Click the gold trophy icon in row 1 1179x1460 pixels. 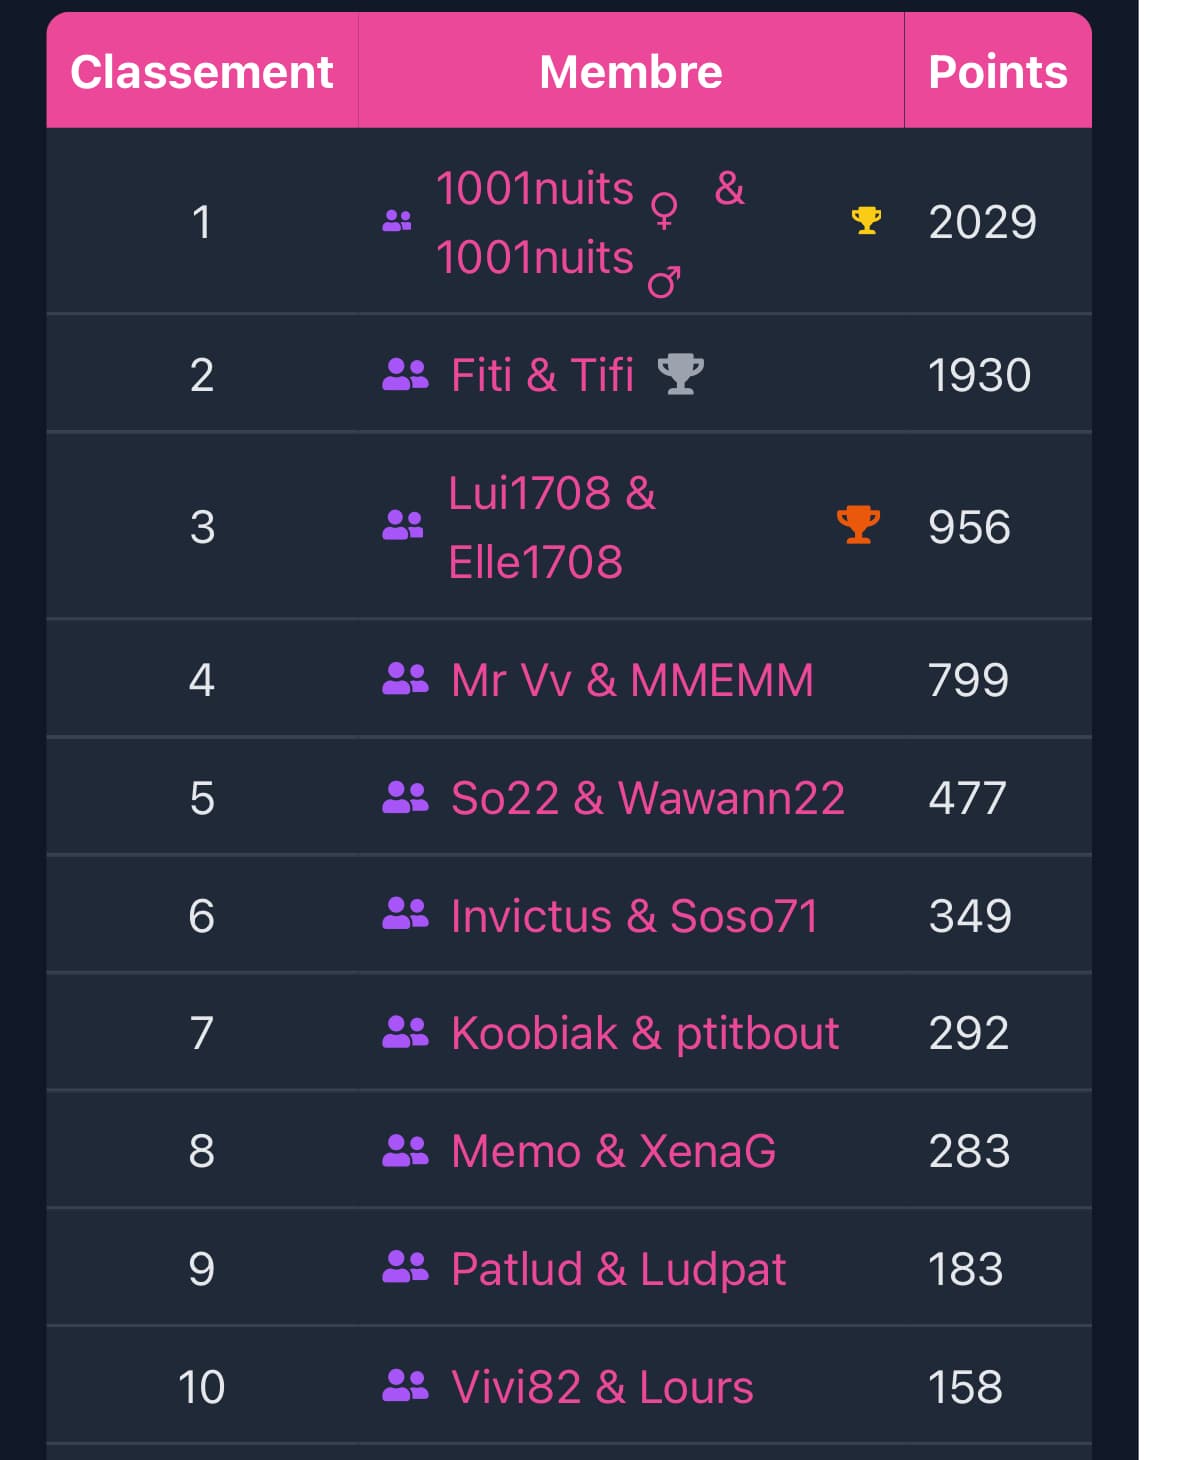pos(866,220)
